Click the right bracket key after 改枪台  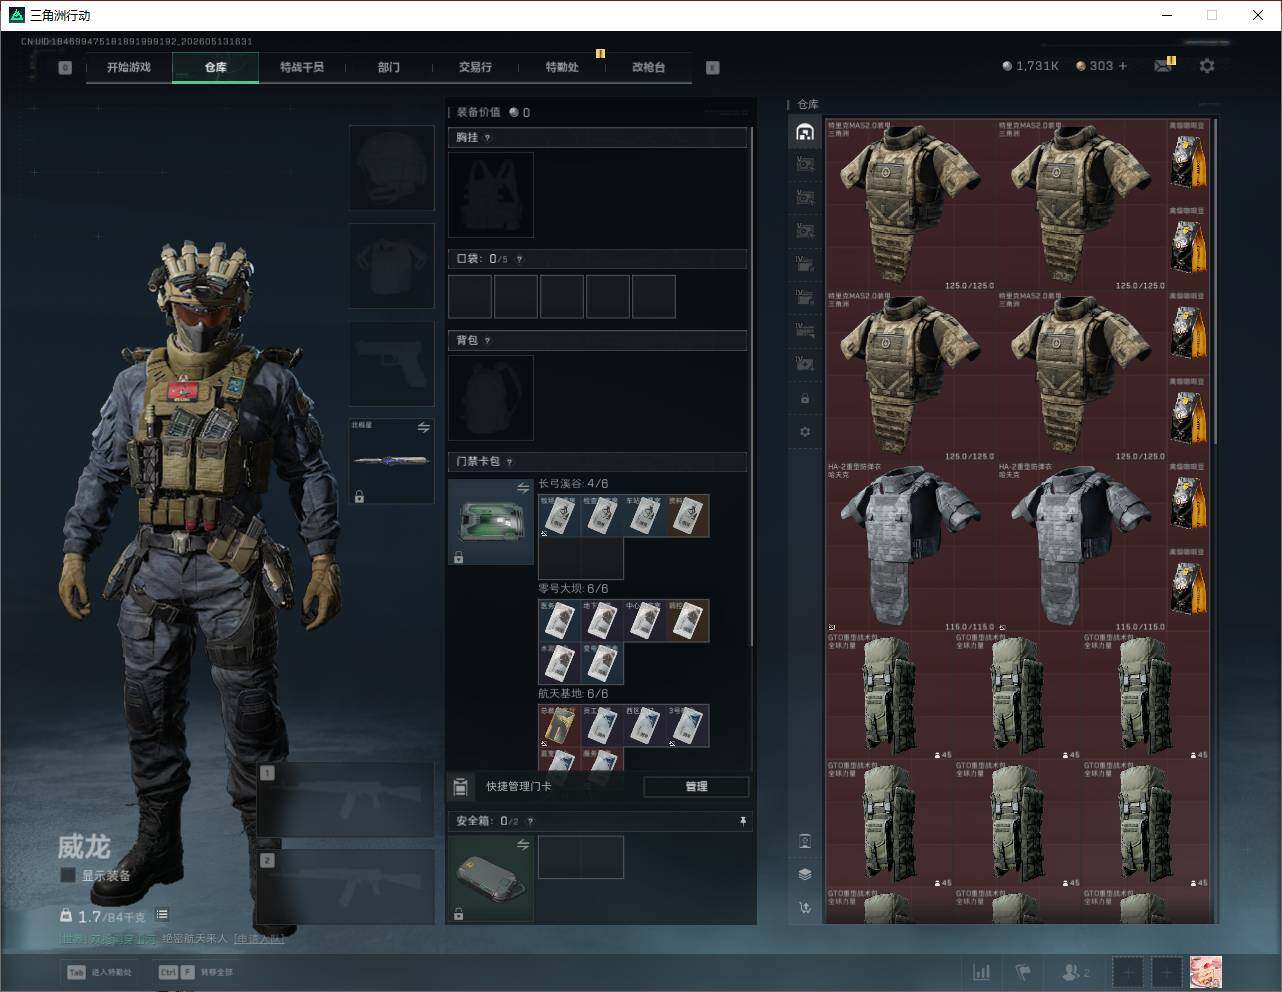pyautogui.click(x=712, y=68)
